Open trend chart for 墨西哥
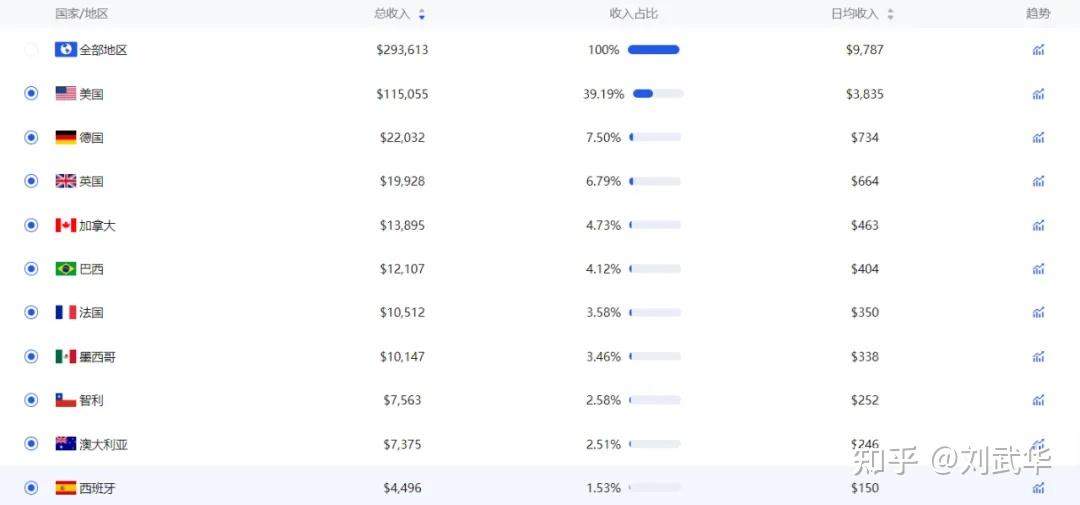The height and width of the screenshot is (505, 1080). tap(1038, 356)
